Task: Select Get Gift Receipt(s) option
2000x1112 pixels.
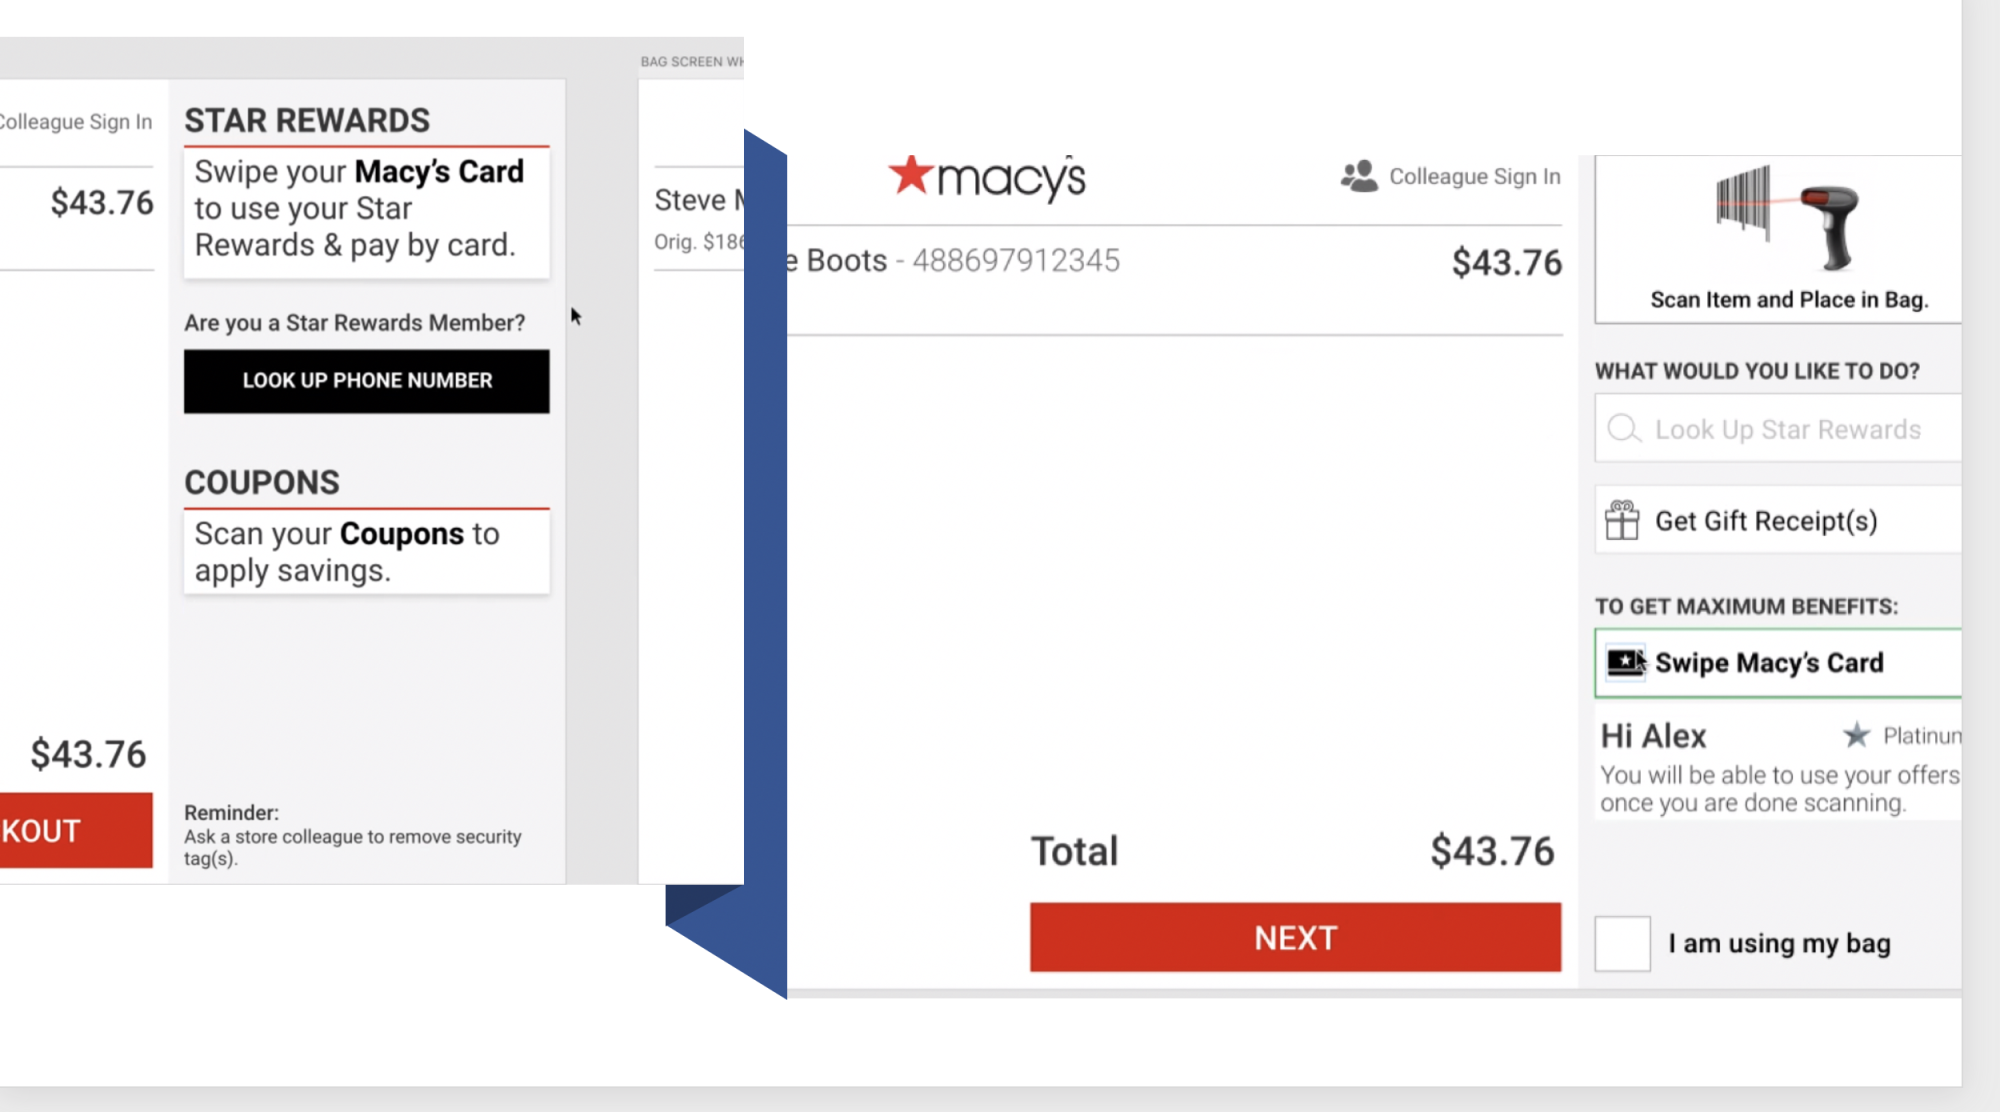Action: click(1777, 520)
